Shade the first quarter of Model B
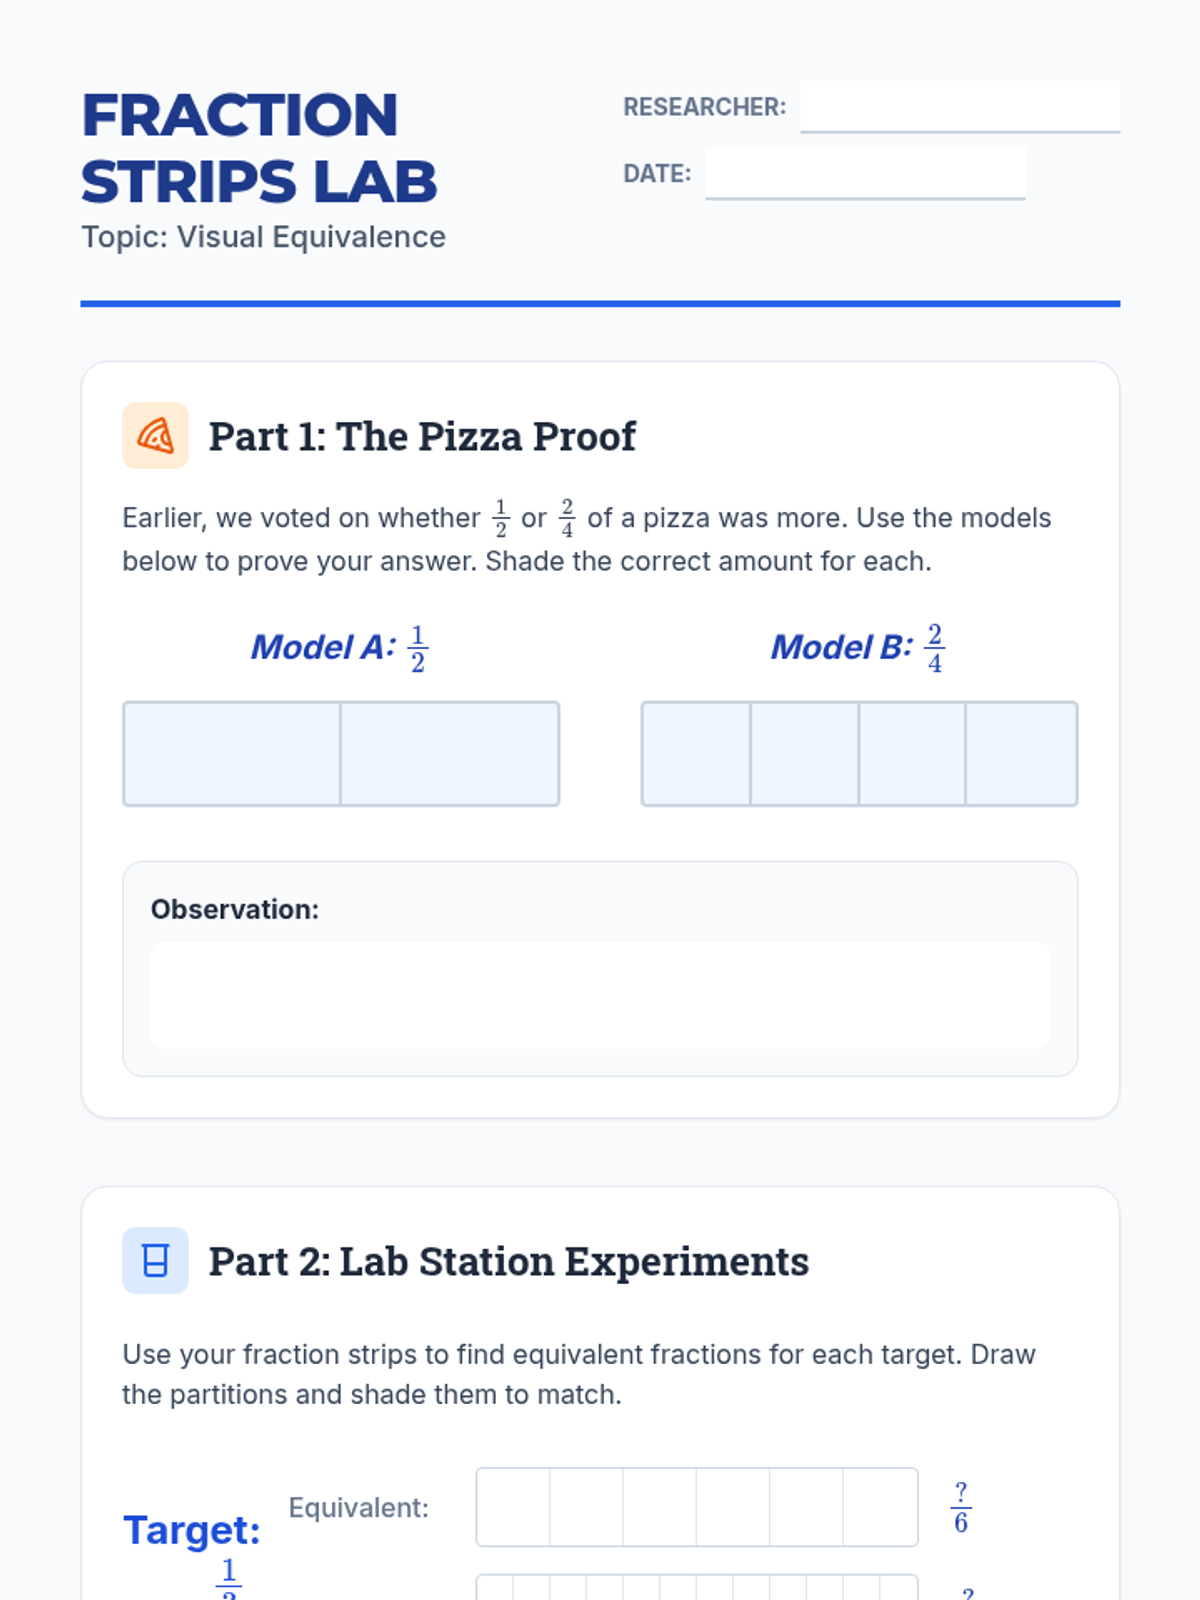This screenshot has height=1600, width=1200. (x=697, y=754)
